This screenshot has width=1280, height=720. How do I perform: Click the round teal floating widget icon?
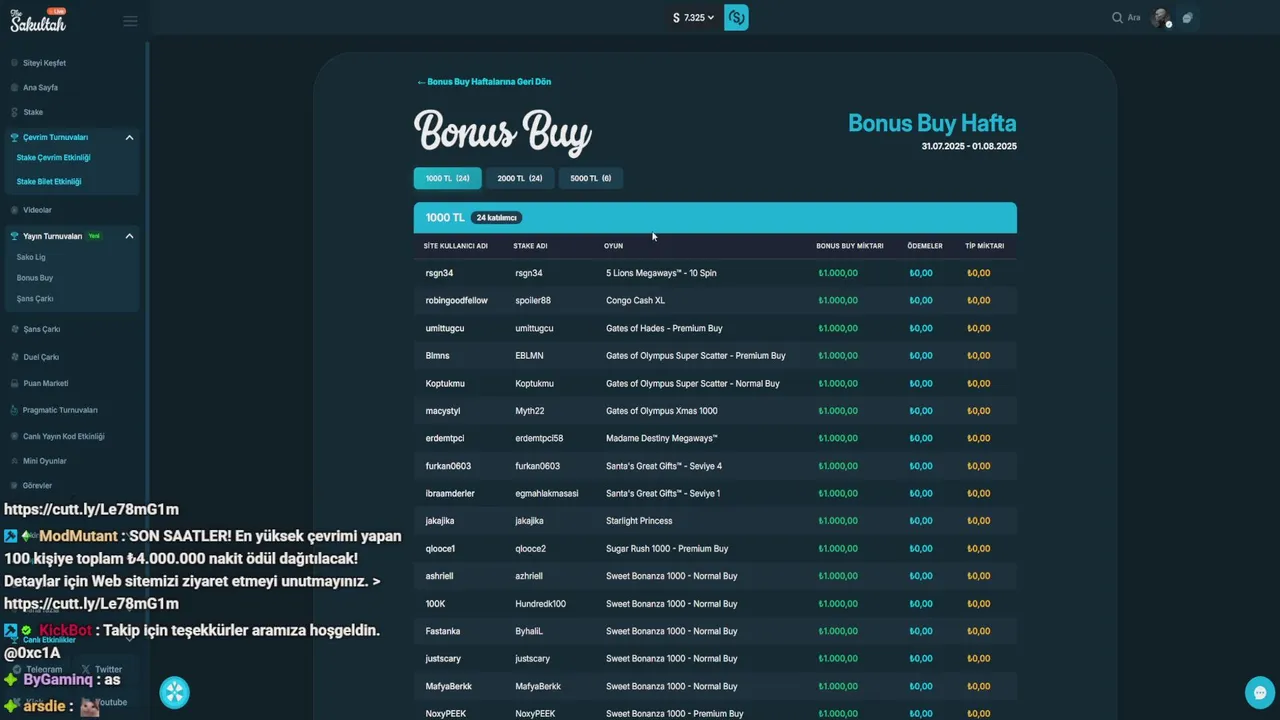point(174,692)
